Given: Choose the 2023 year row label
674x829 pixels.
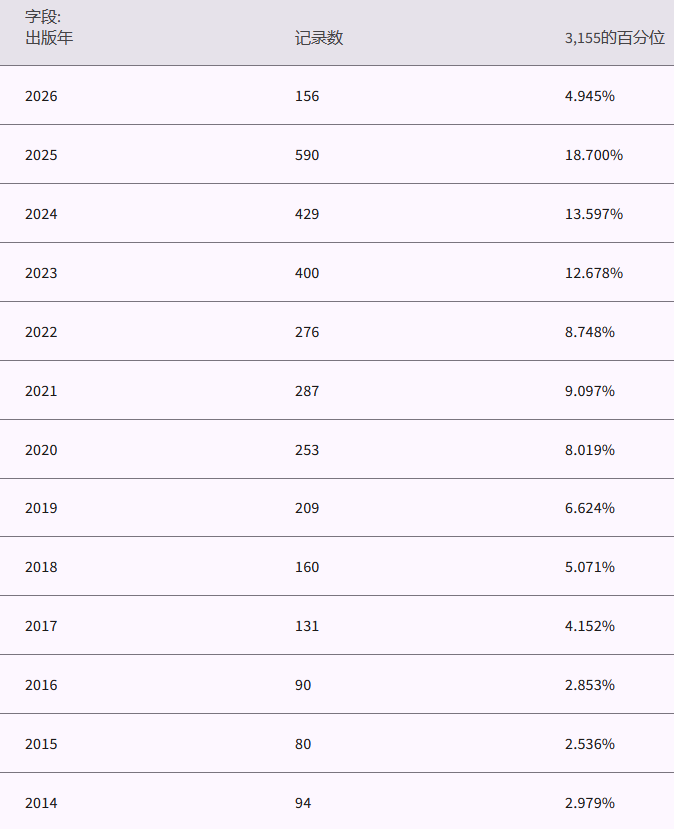Looking at the screenshot, I should (x=41, y=274).
